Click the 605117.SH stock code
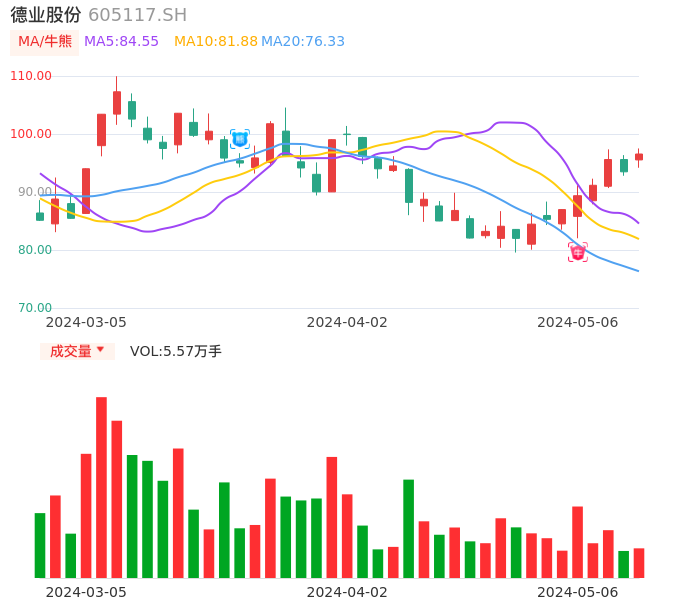The image size is (686, 606). 137,15
